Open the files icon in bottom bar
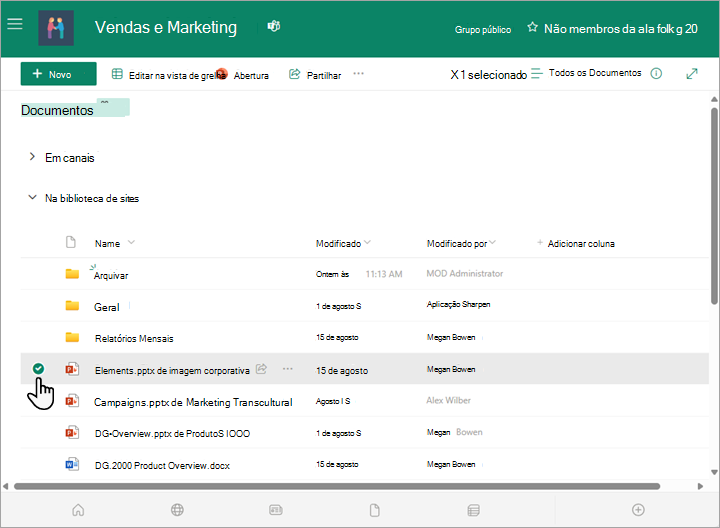The height and width of the screenshot is (528, 720). click(375, 510)
